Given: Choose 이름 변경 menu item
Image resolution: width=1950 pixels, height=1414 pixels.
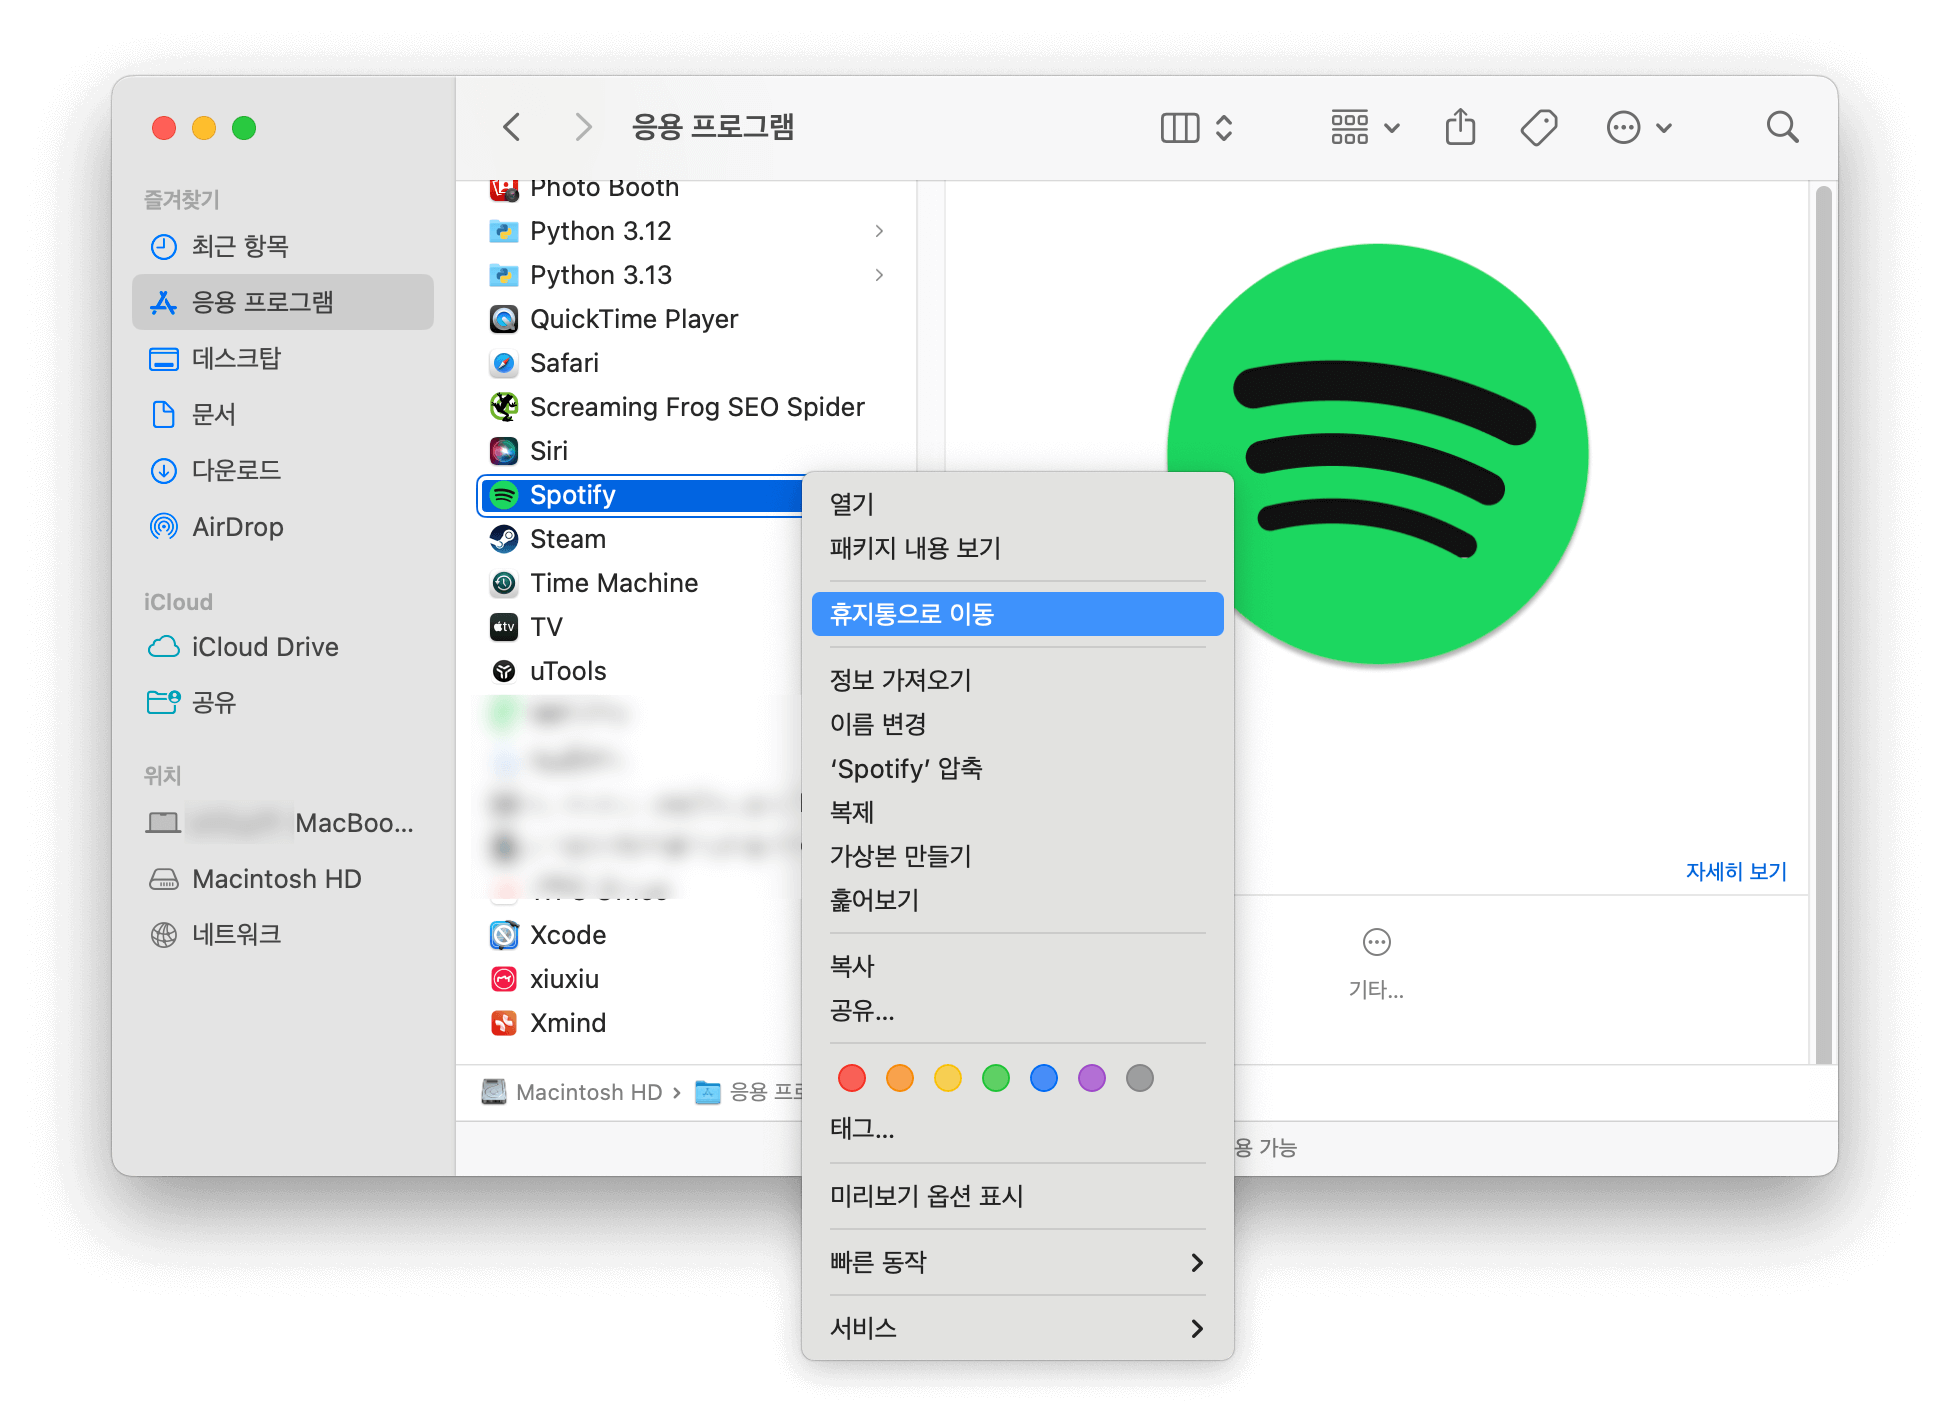Looking at the screenshot, I should coord(1018,724).
